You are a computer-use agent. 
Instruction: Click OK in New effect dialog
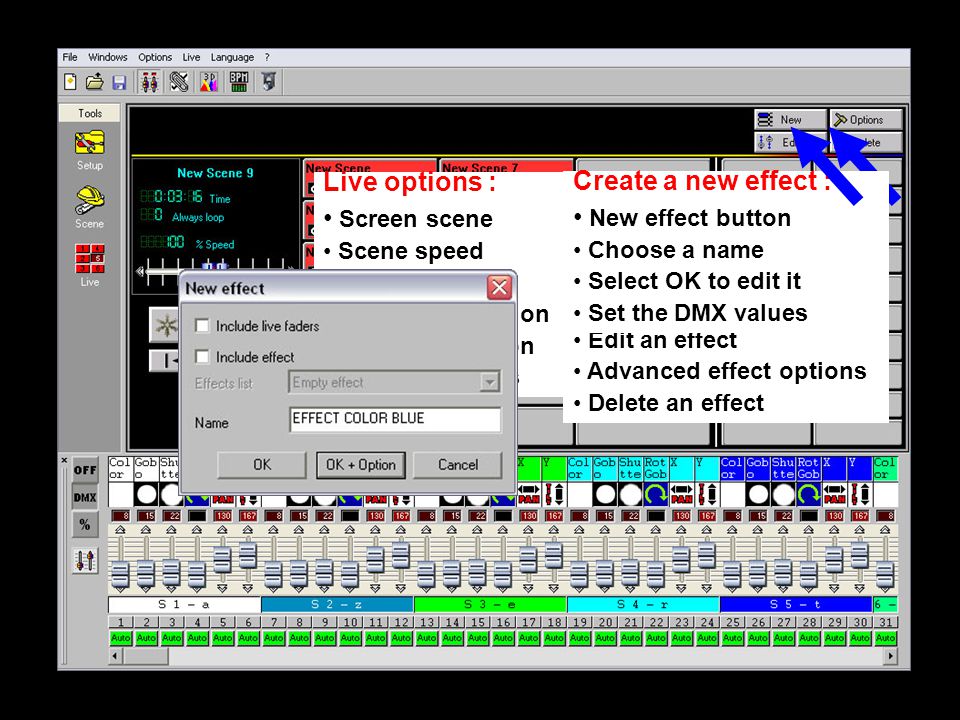[x=262, y=465]
